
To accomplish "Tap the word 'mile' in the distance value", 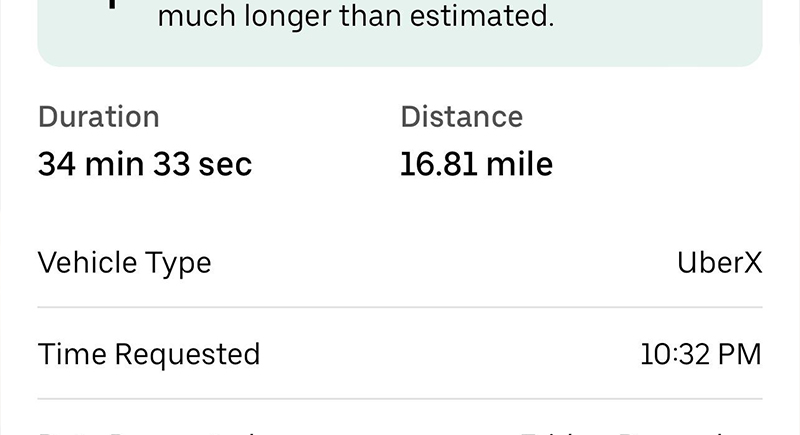I will (x=519, y=164).
